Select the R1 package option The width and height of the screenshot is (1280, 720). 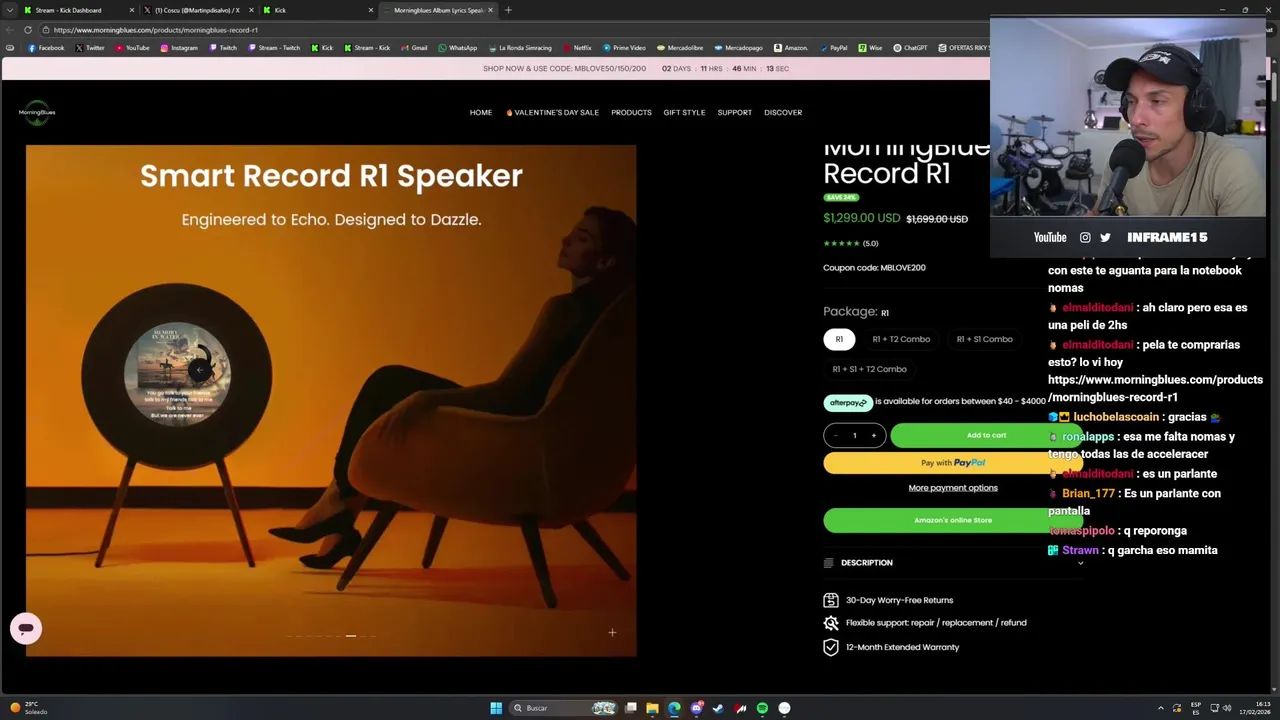point(839,339)
